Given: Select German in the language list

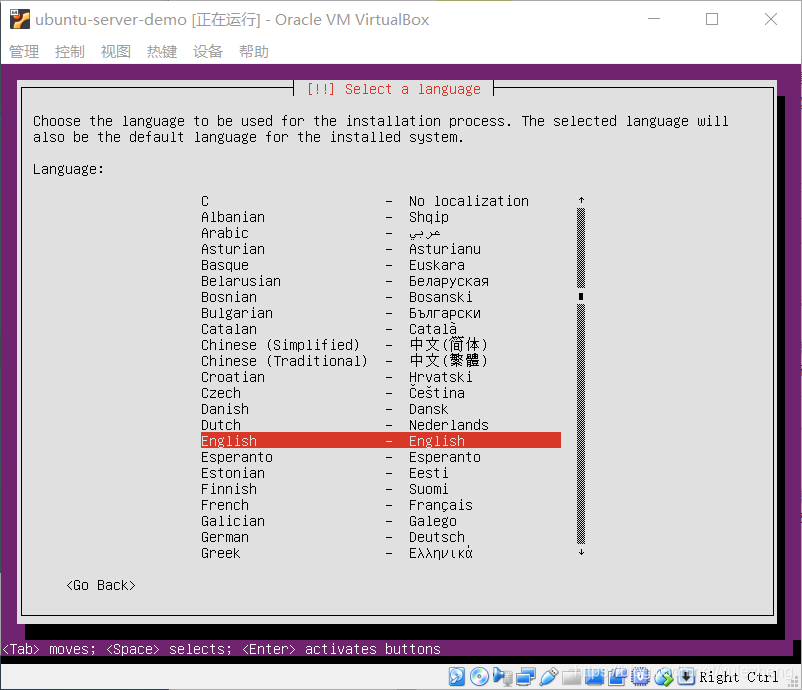Looking at the screenshot, I should coord(381,537).
